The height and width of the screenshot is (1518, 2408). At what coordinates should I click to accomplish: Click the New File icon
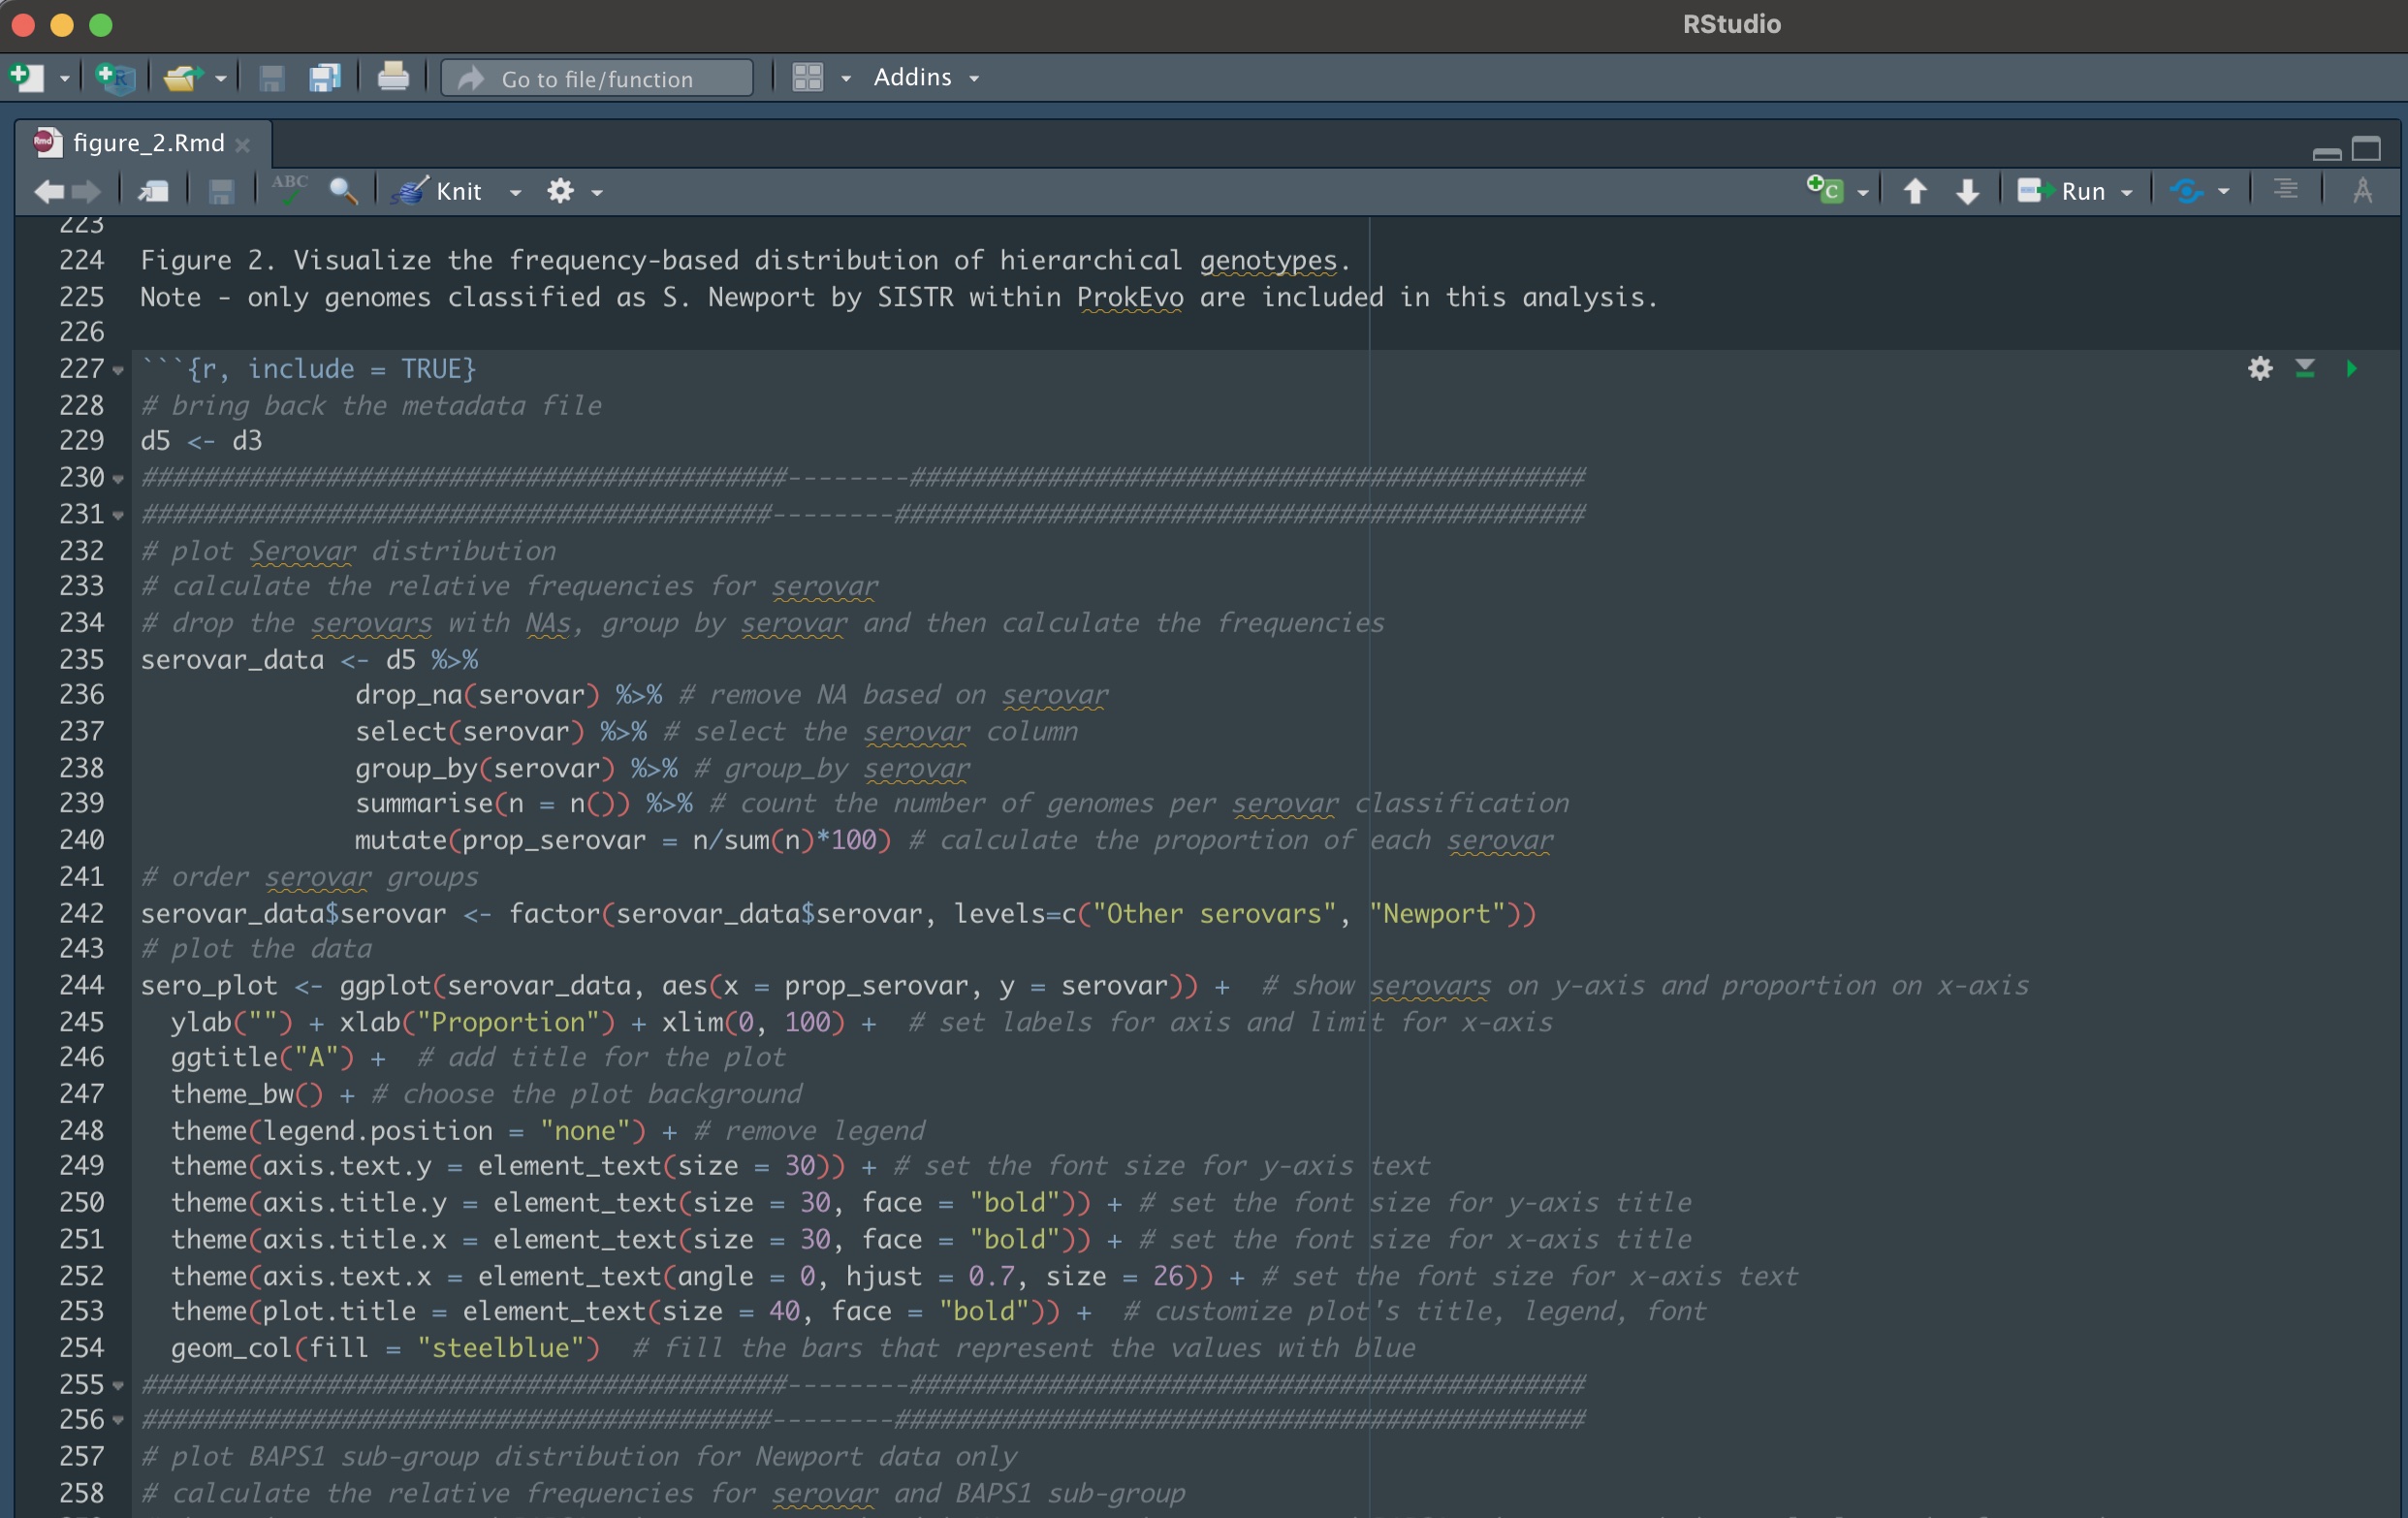click(x=27, y=77)
